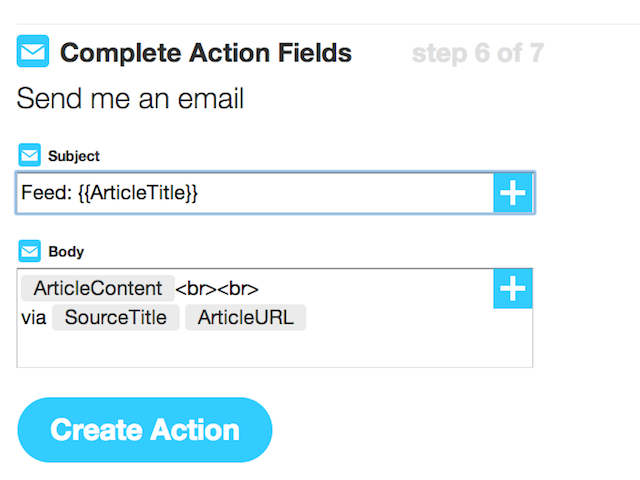The image size is (640, 480).
Task: Open ingredient picker plus for Subject field
Action: [513, 193]
